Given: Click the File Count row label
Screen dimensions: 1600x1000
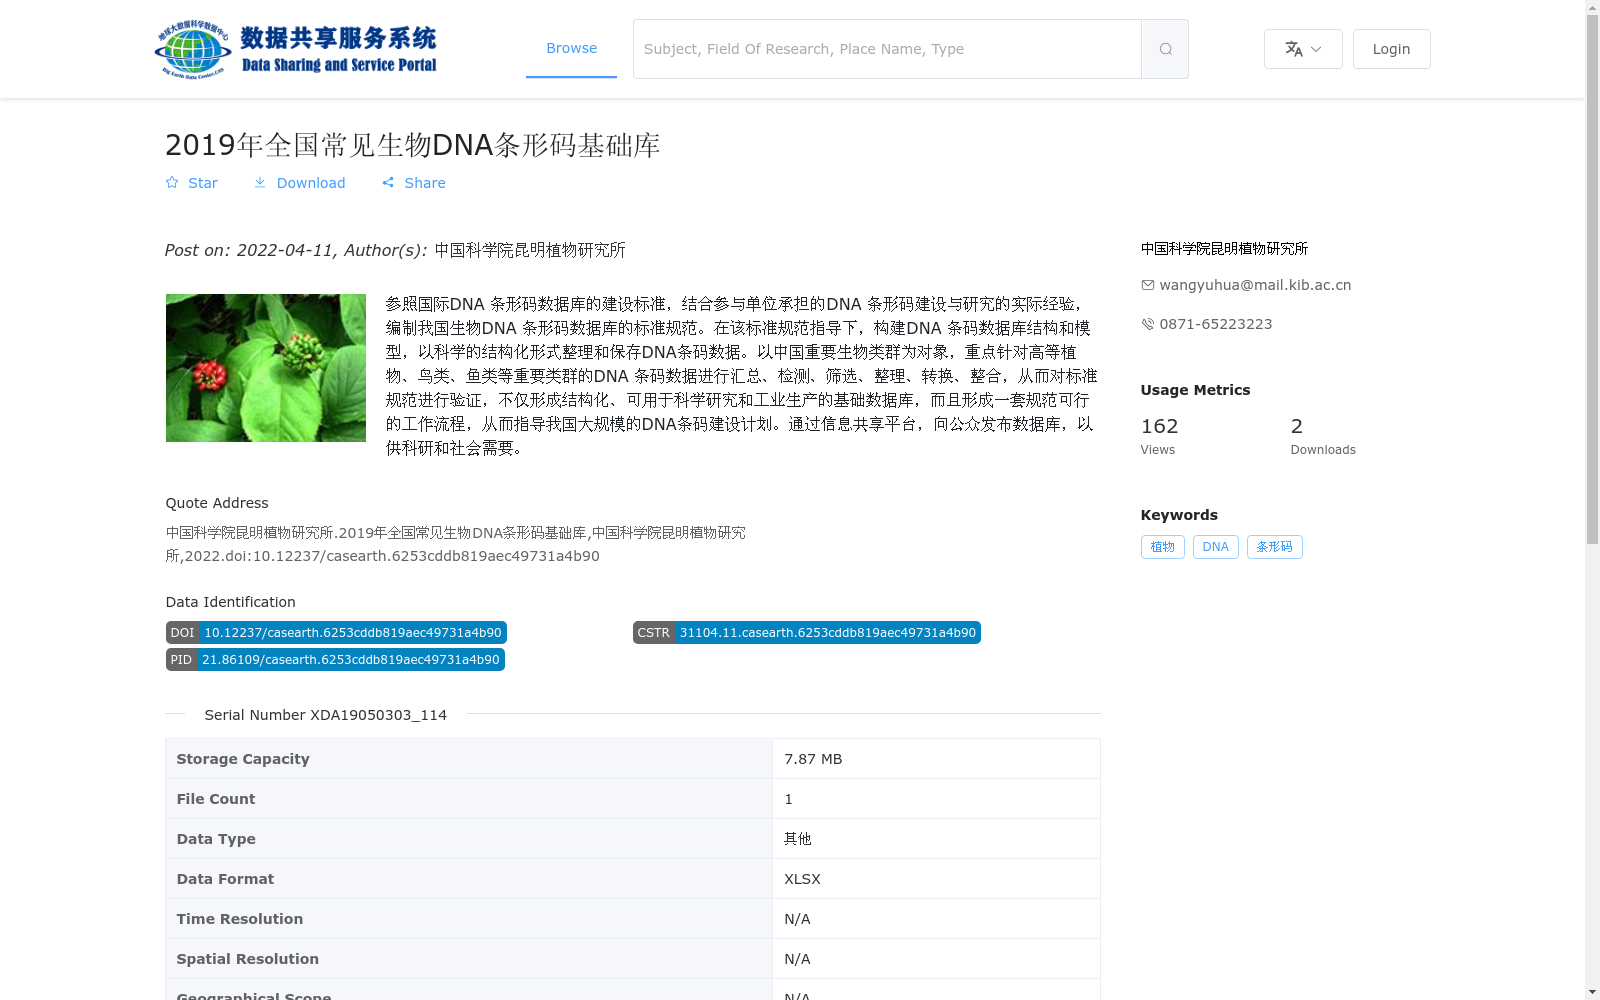Looking at the screenshot, I should coord(216,799).
